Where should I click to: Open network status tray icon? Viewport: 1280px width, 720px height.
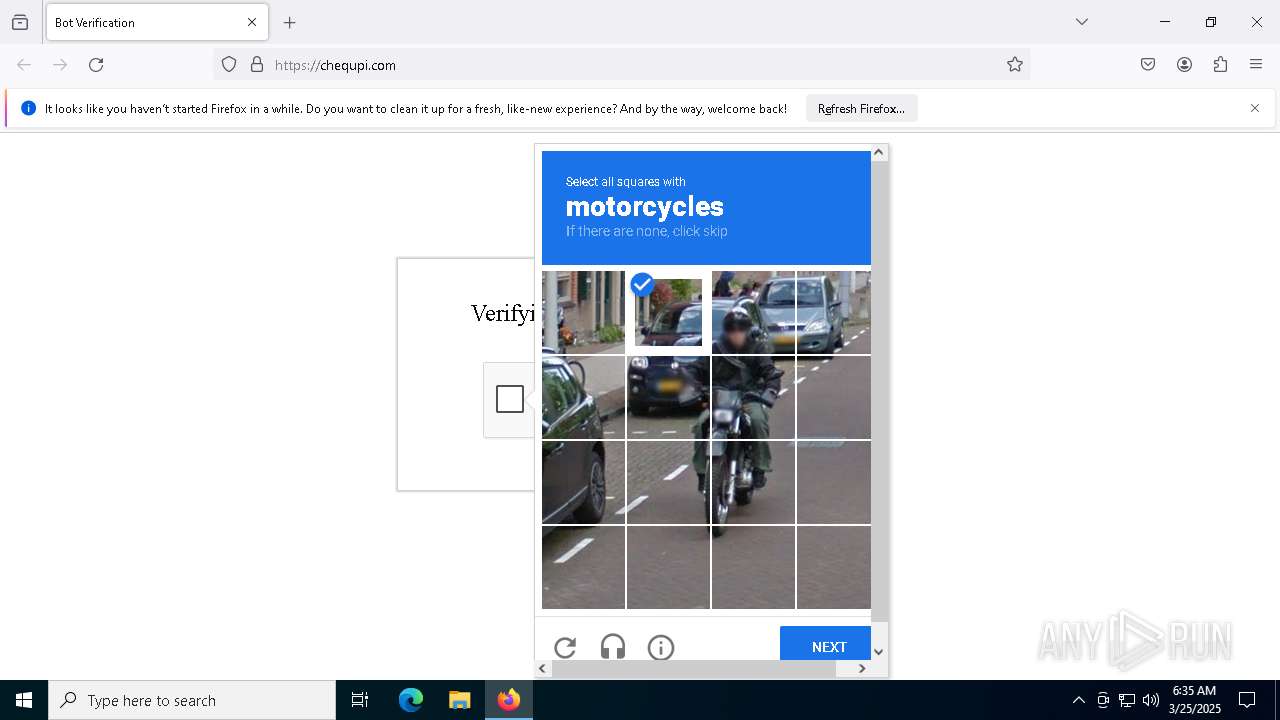point(1127,700)
